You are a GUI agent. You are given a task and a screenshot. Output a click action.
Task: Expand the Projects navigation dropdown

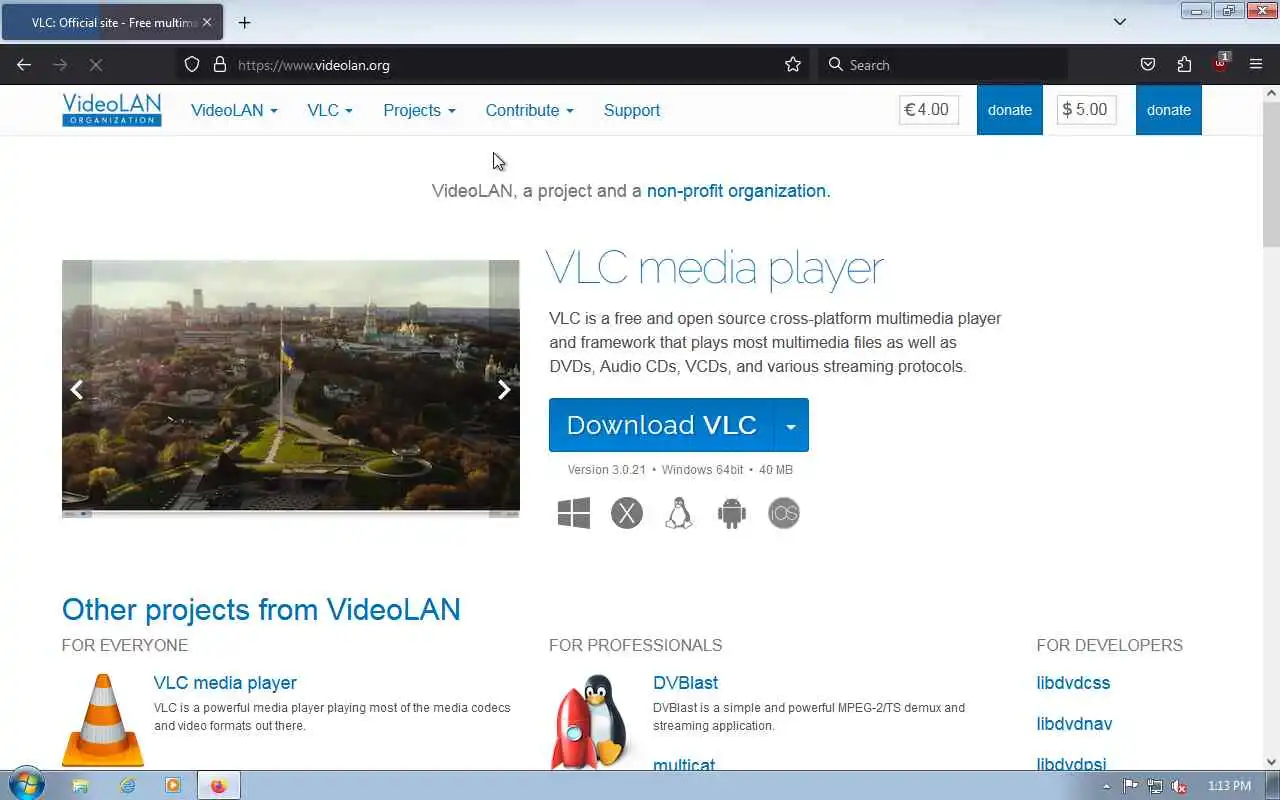click(419, 110)
